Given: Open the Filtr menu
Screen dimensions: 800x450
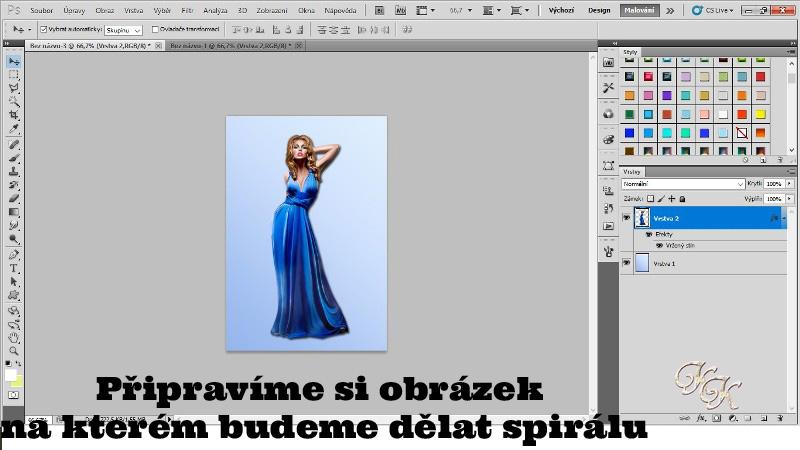Looking at the screenshot, I should (x=187, y=10).
